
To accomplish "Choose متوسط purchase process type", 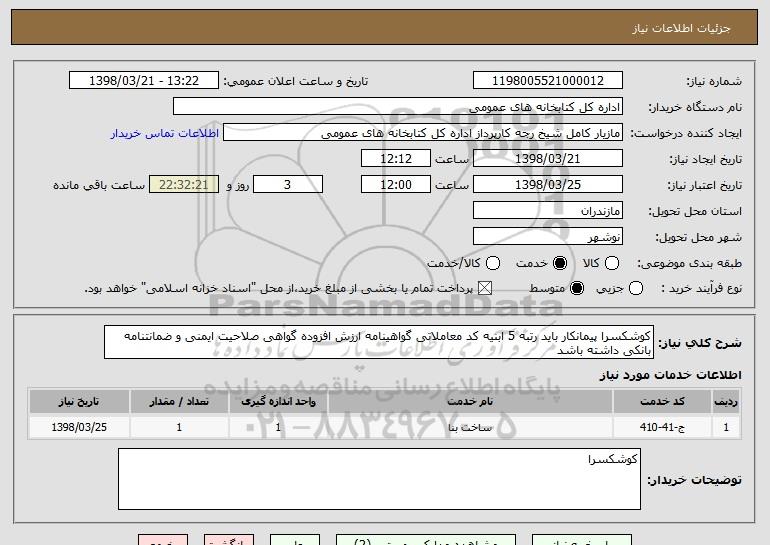I will 577,289.
